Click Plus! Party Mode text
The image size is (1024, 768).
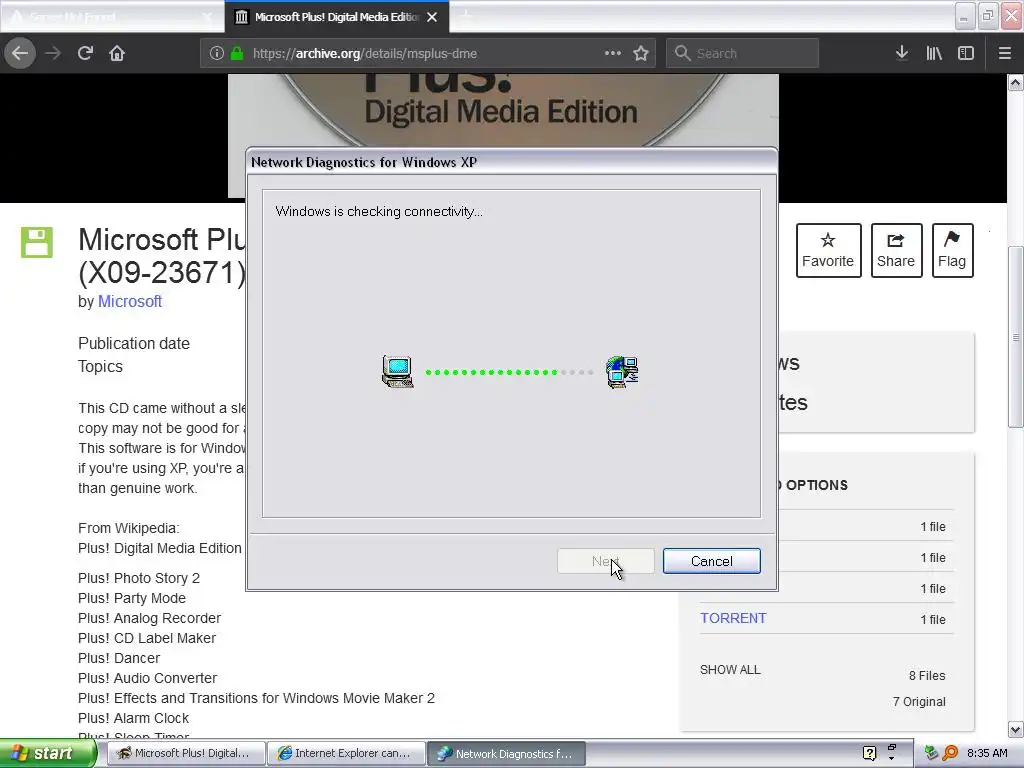pyautogui.click(x=132, y=598)
